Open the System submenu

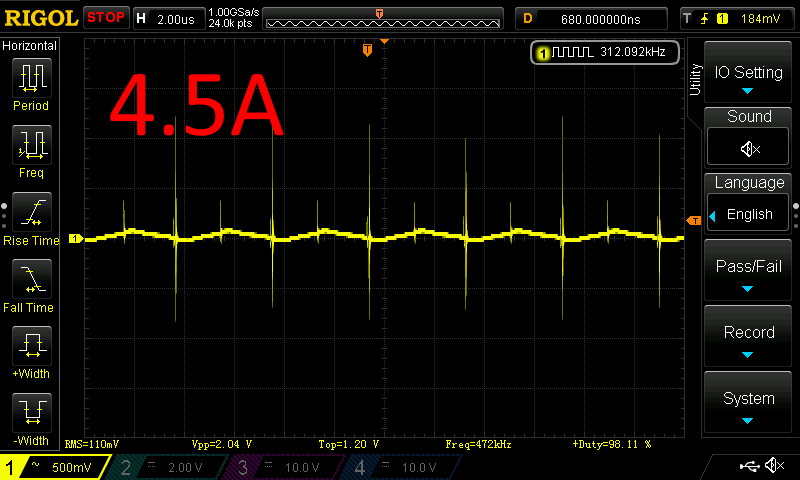748,403
